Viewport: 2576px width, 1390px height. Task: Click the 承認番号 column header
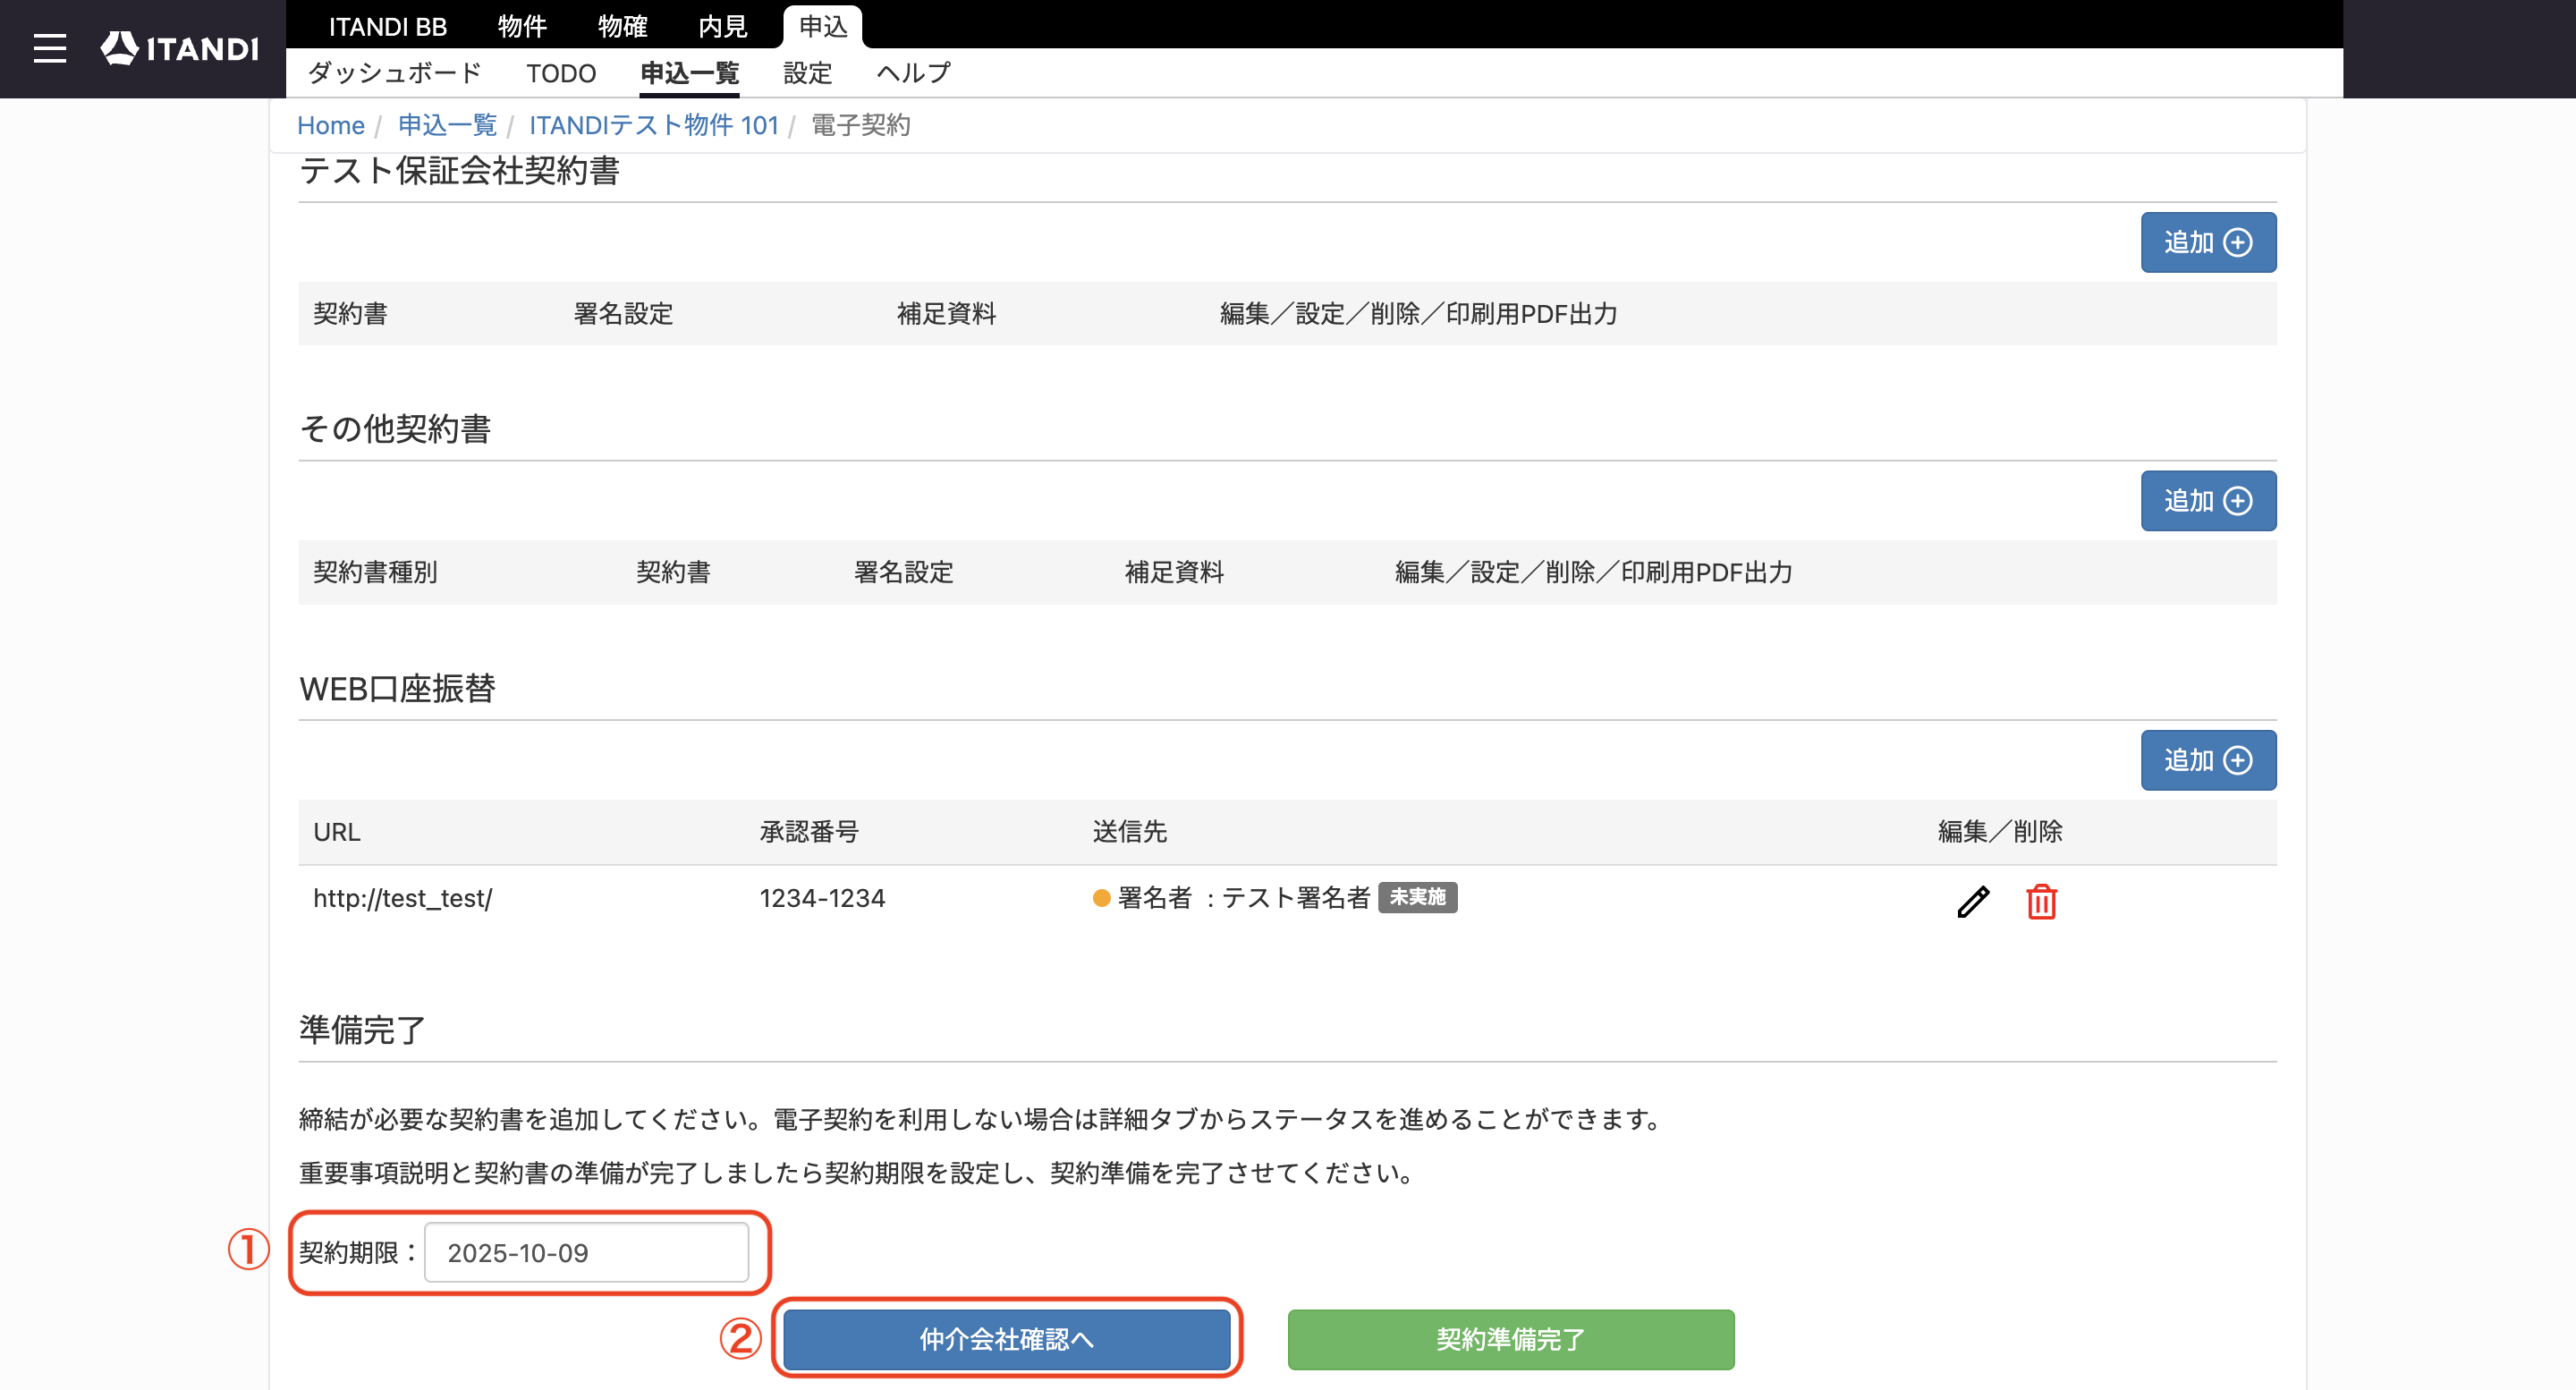point(808,831)
